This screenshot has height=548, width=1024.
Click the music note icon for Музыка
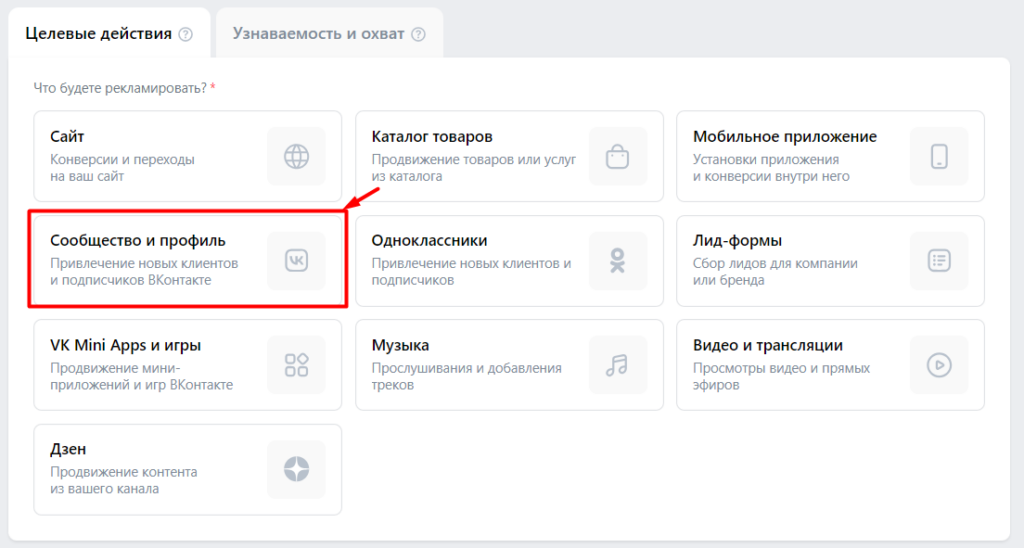(617, 365)
